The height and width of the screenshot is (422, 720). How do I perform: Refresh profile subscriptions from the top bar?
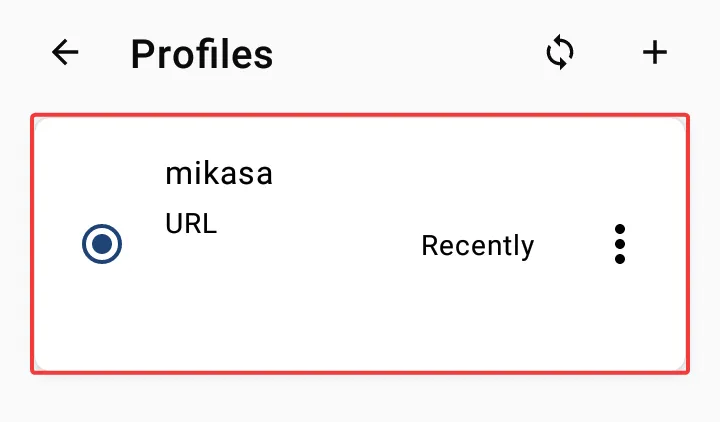(x=560, y=52)
